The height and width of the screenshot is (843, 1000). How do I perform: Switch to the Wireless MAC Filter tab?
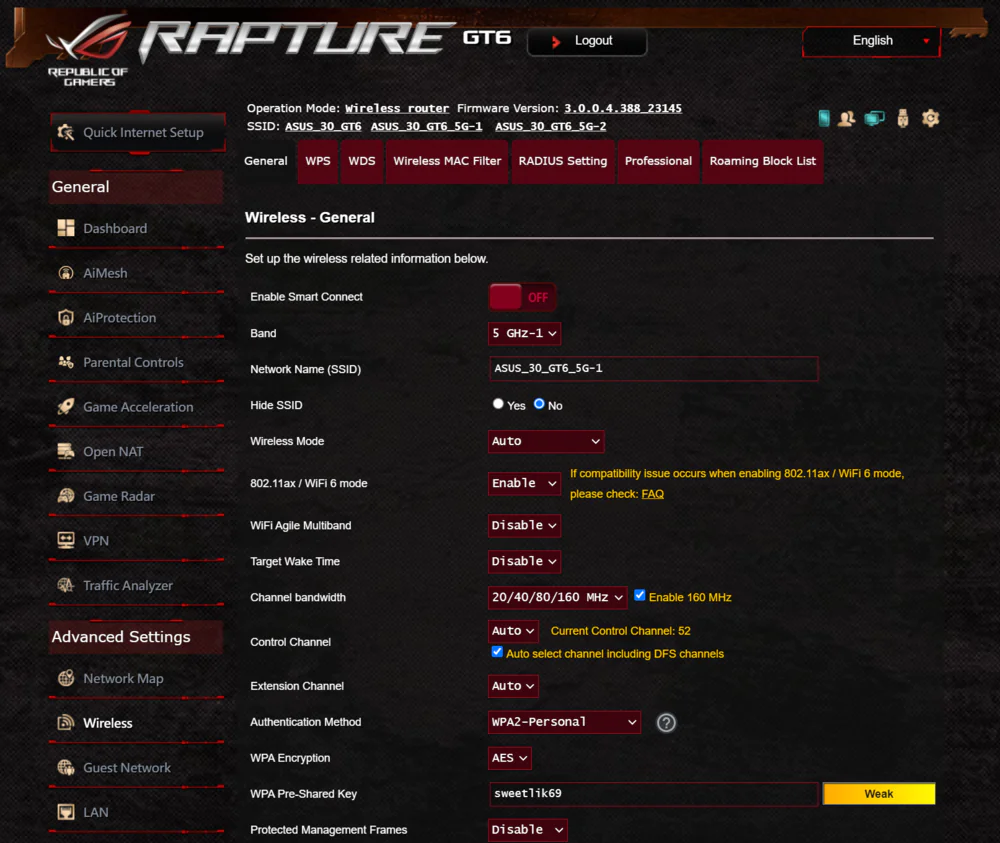(447, 161)
